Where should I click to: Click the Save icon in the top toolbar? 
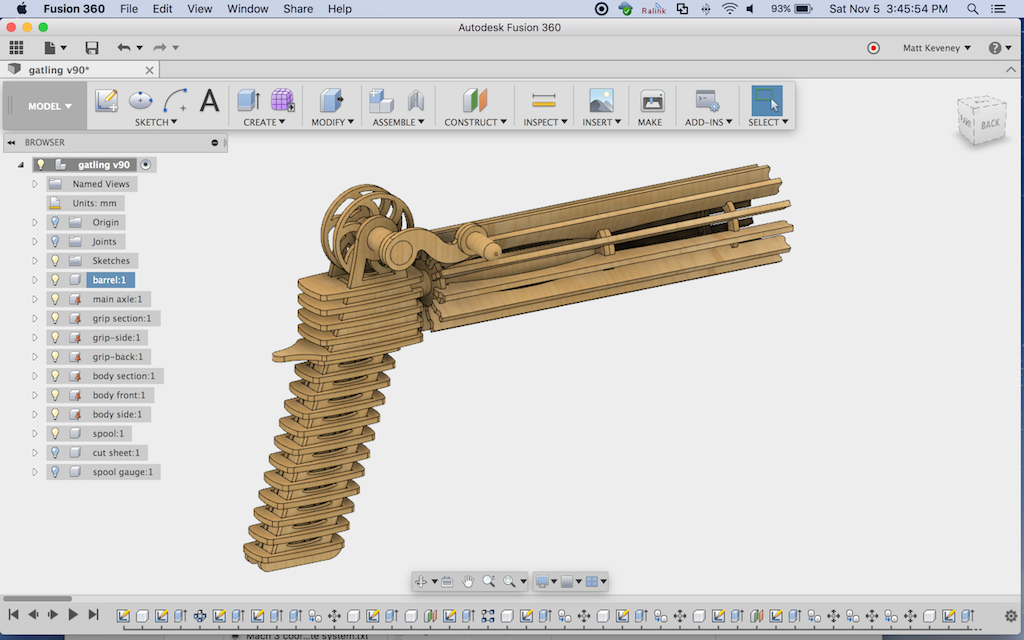point(92,48)
